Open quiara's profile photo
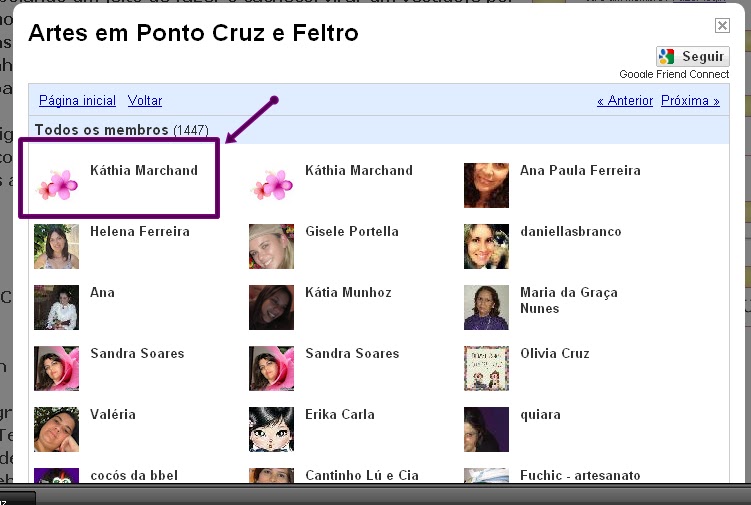751x505 pixels. click(x=486, y=429)
